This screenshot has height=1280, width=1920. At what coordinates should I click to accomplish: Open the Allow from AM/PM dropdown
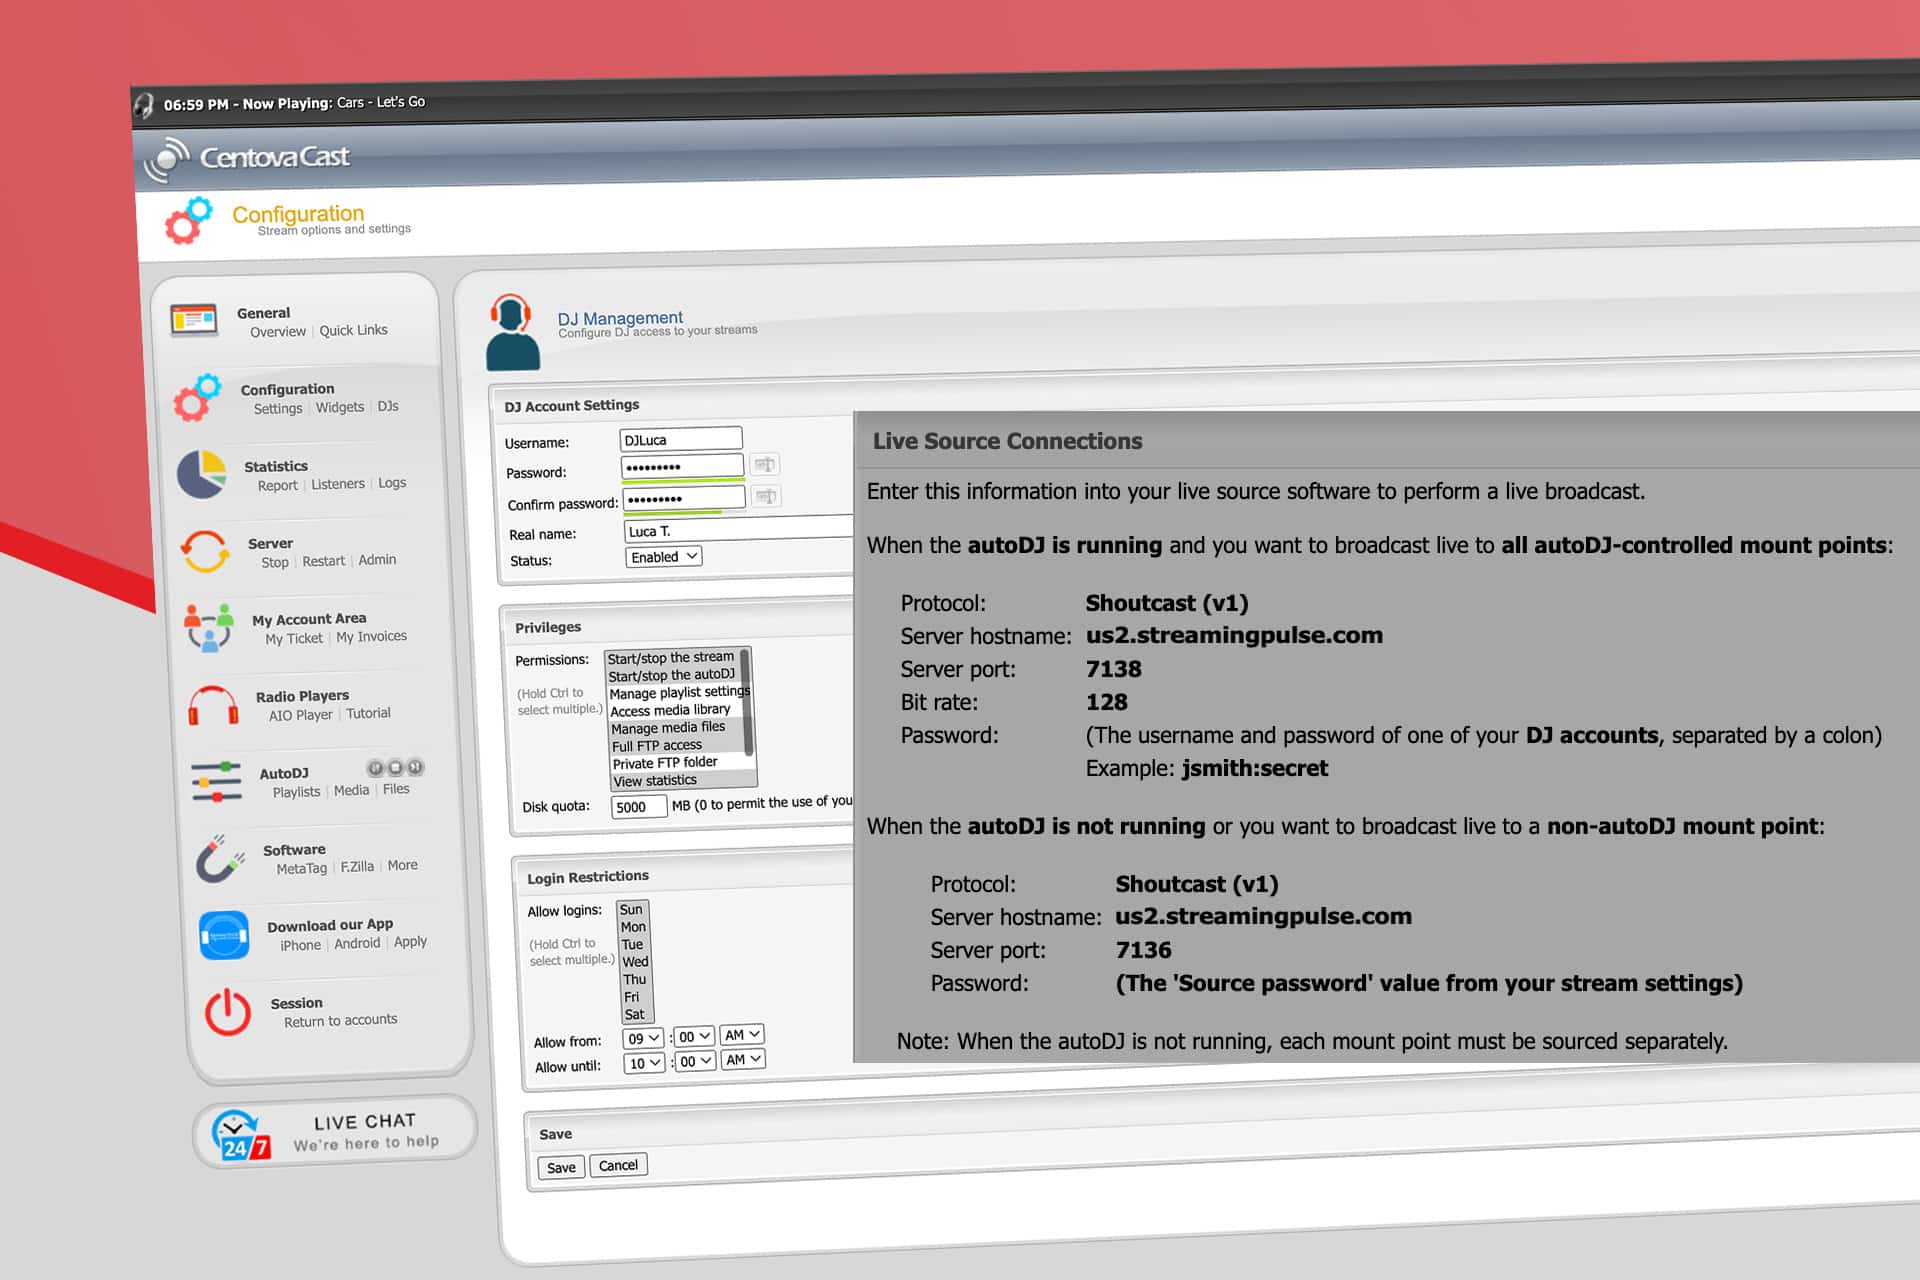[742, 1035]
